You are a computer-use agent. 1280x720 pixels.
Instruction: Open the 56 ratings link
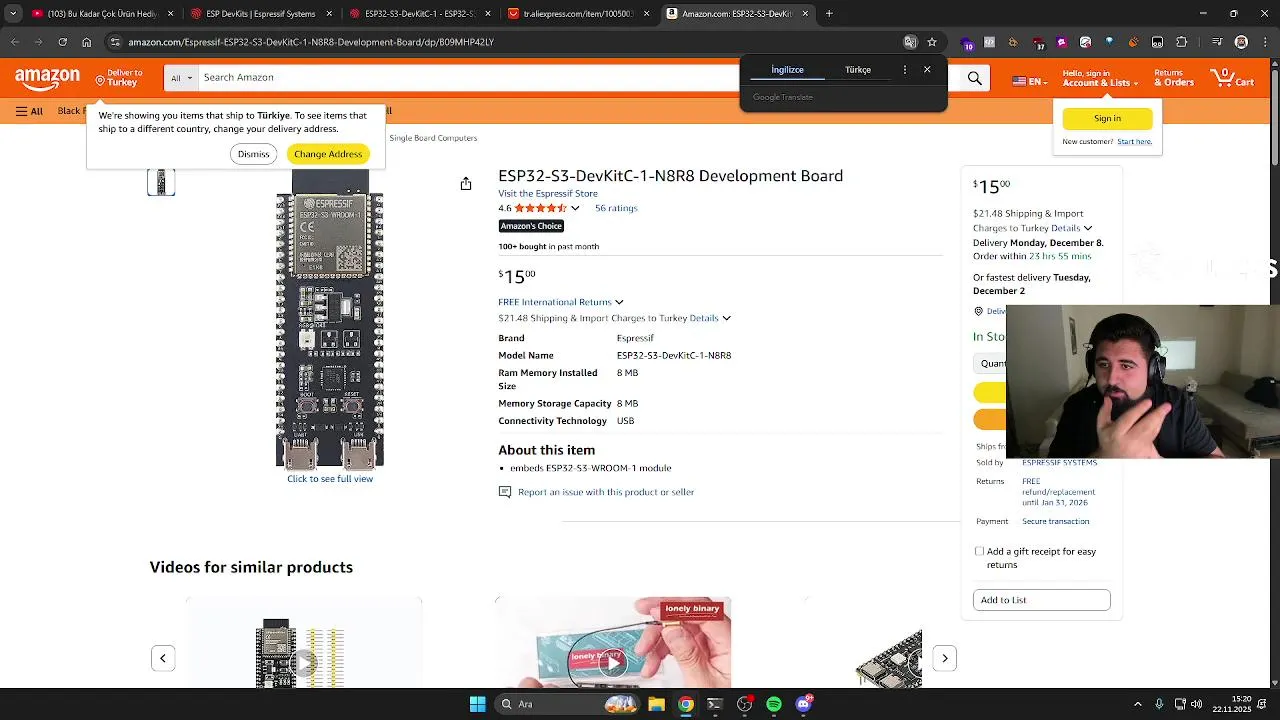coord(616,208)
